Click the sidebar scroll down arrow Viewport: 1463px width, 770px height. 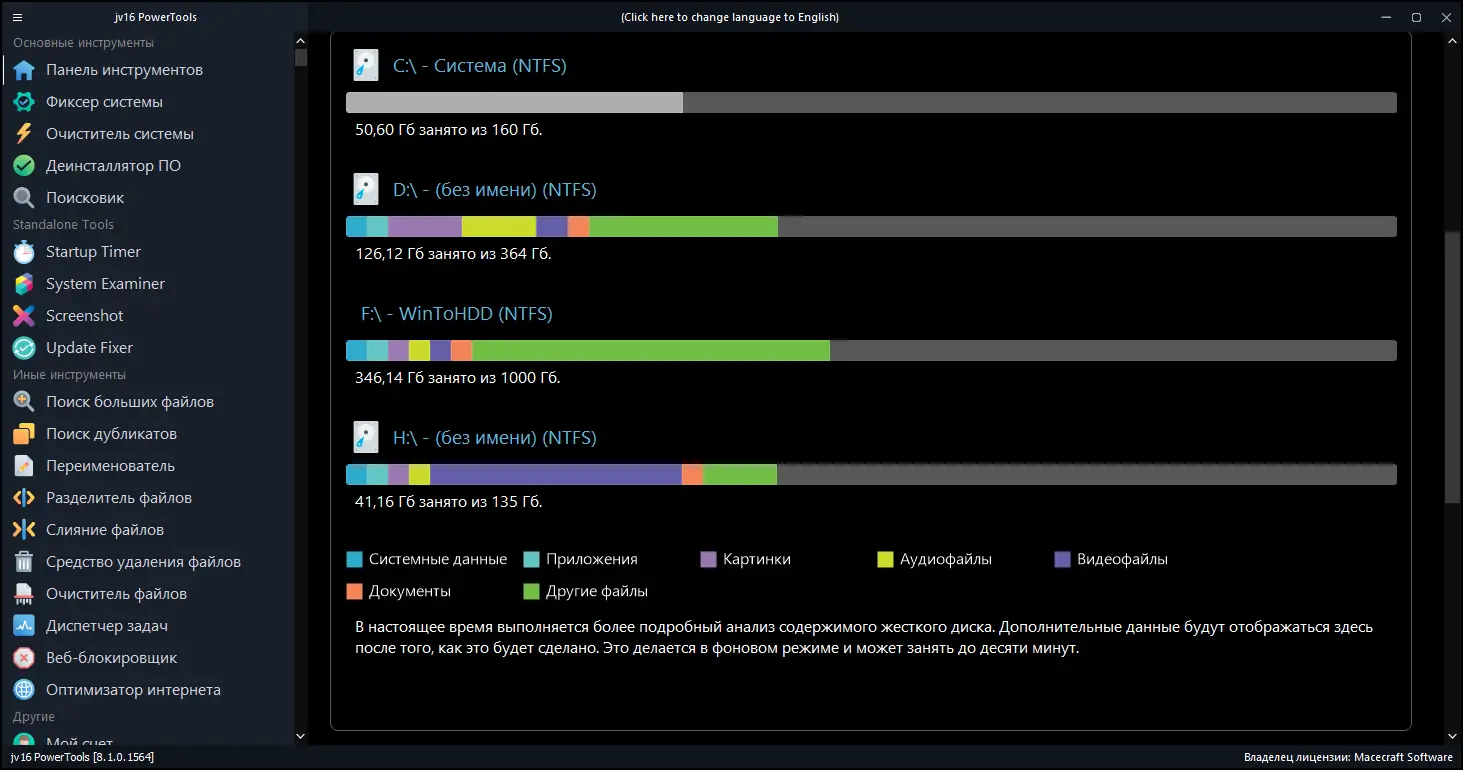tap(301, 736)
